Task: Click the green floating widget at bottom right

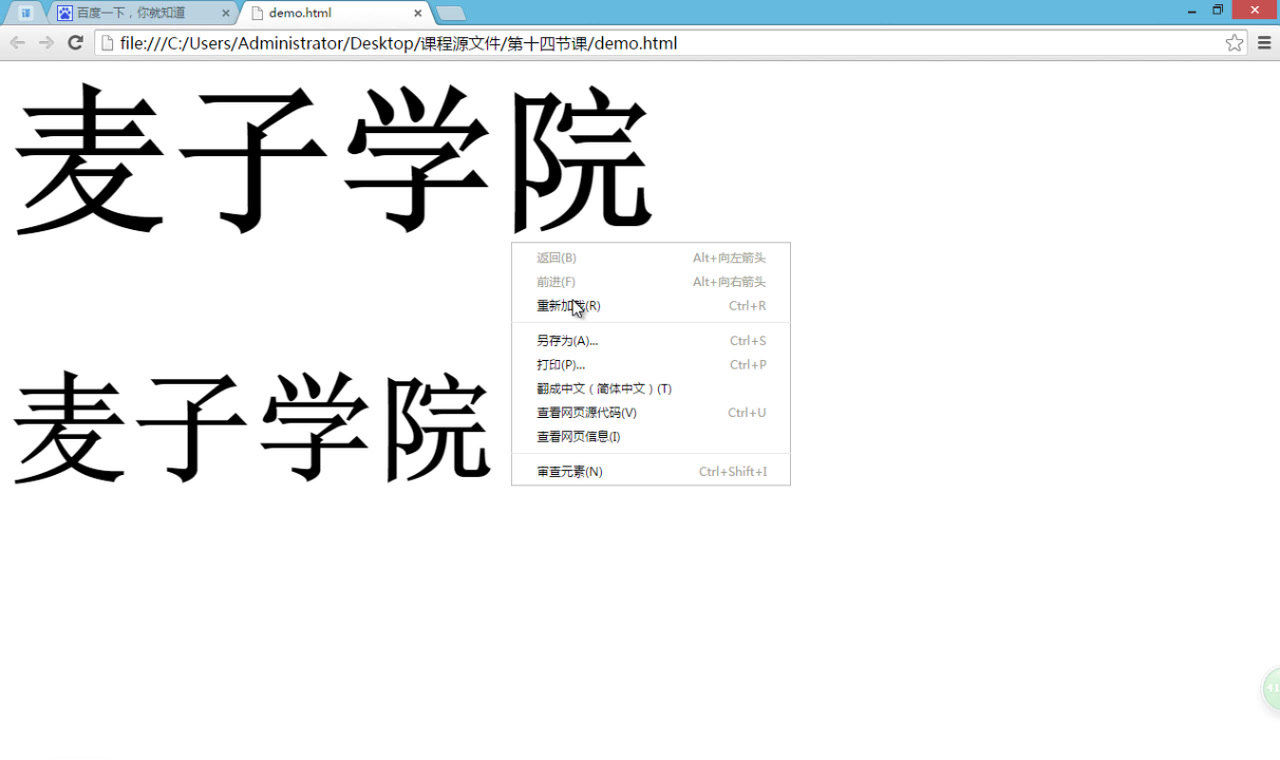Action: pos(1271,689)
